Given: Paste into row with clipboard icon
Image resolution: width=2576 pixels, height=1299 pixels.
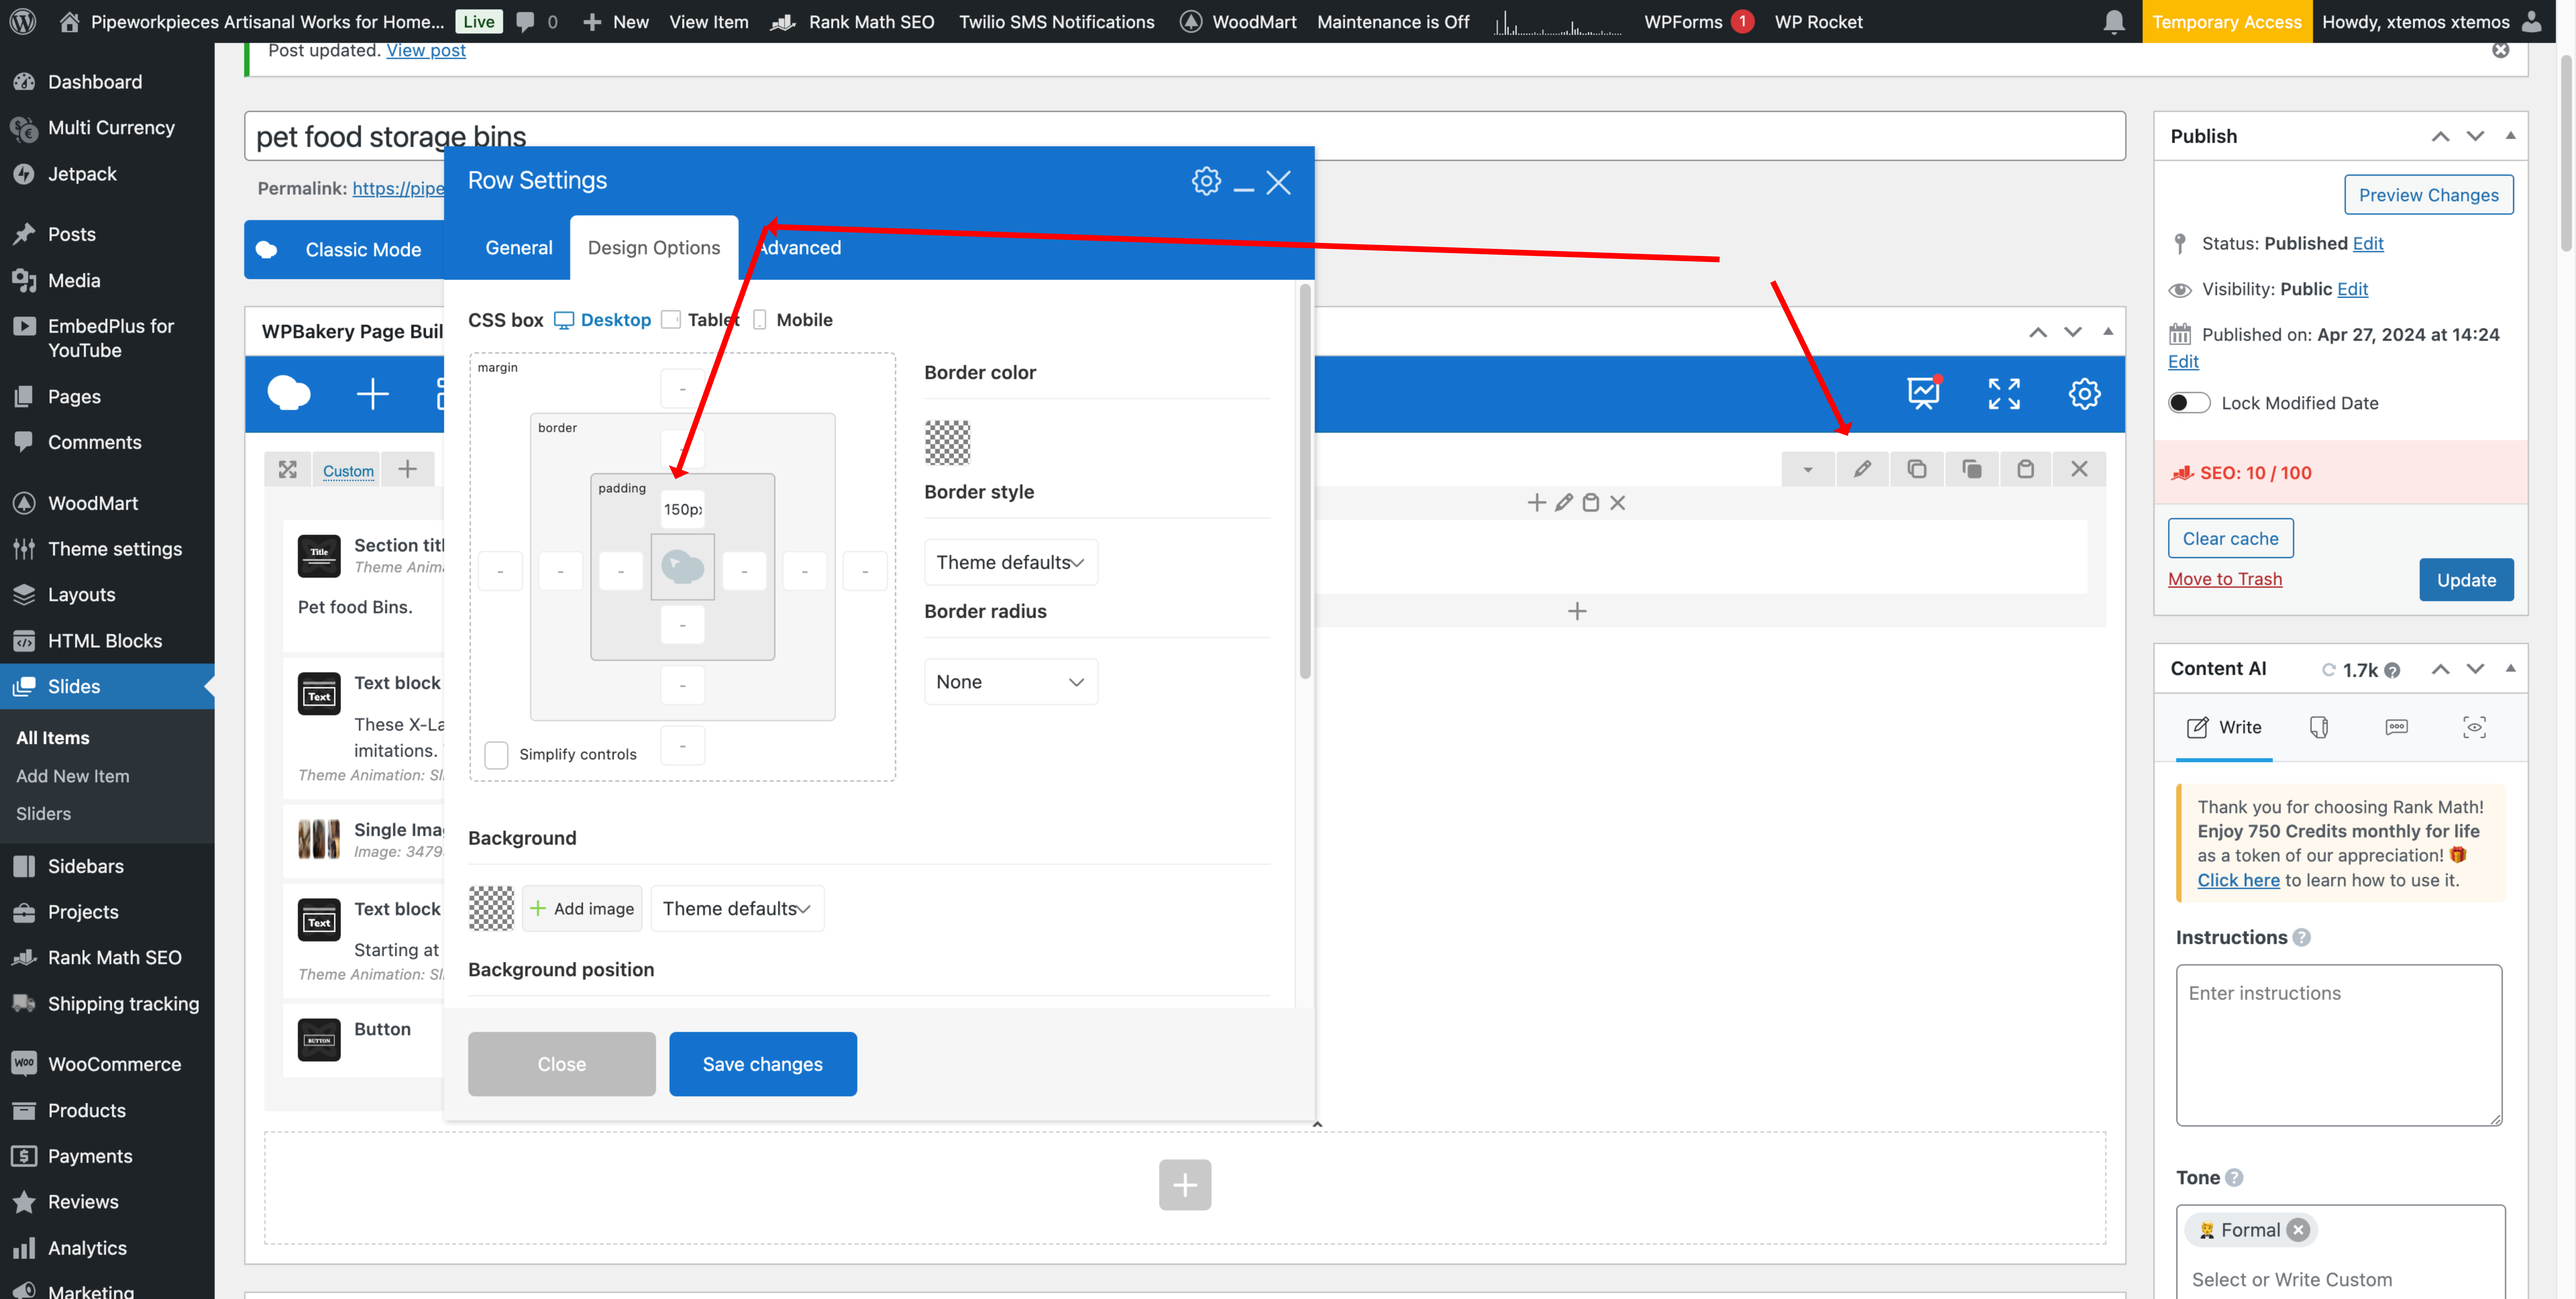Looking at the screenshot, I should point(2025,469).
